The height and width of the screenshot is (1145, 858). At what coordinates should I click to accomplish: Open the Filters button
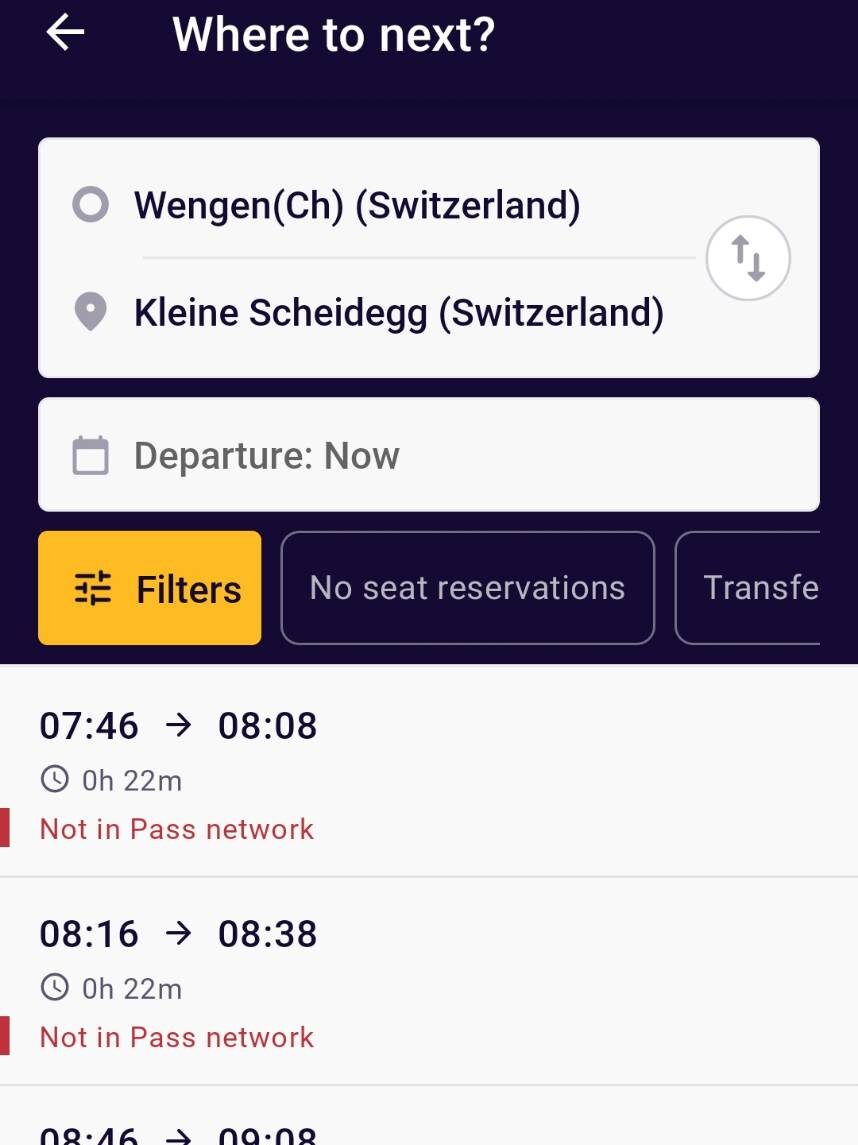150,588
